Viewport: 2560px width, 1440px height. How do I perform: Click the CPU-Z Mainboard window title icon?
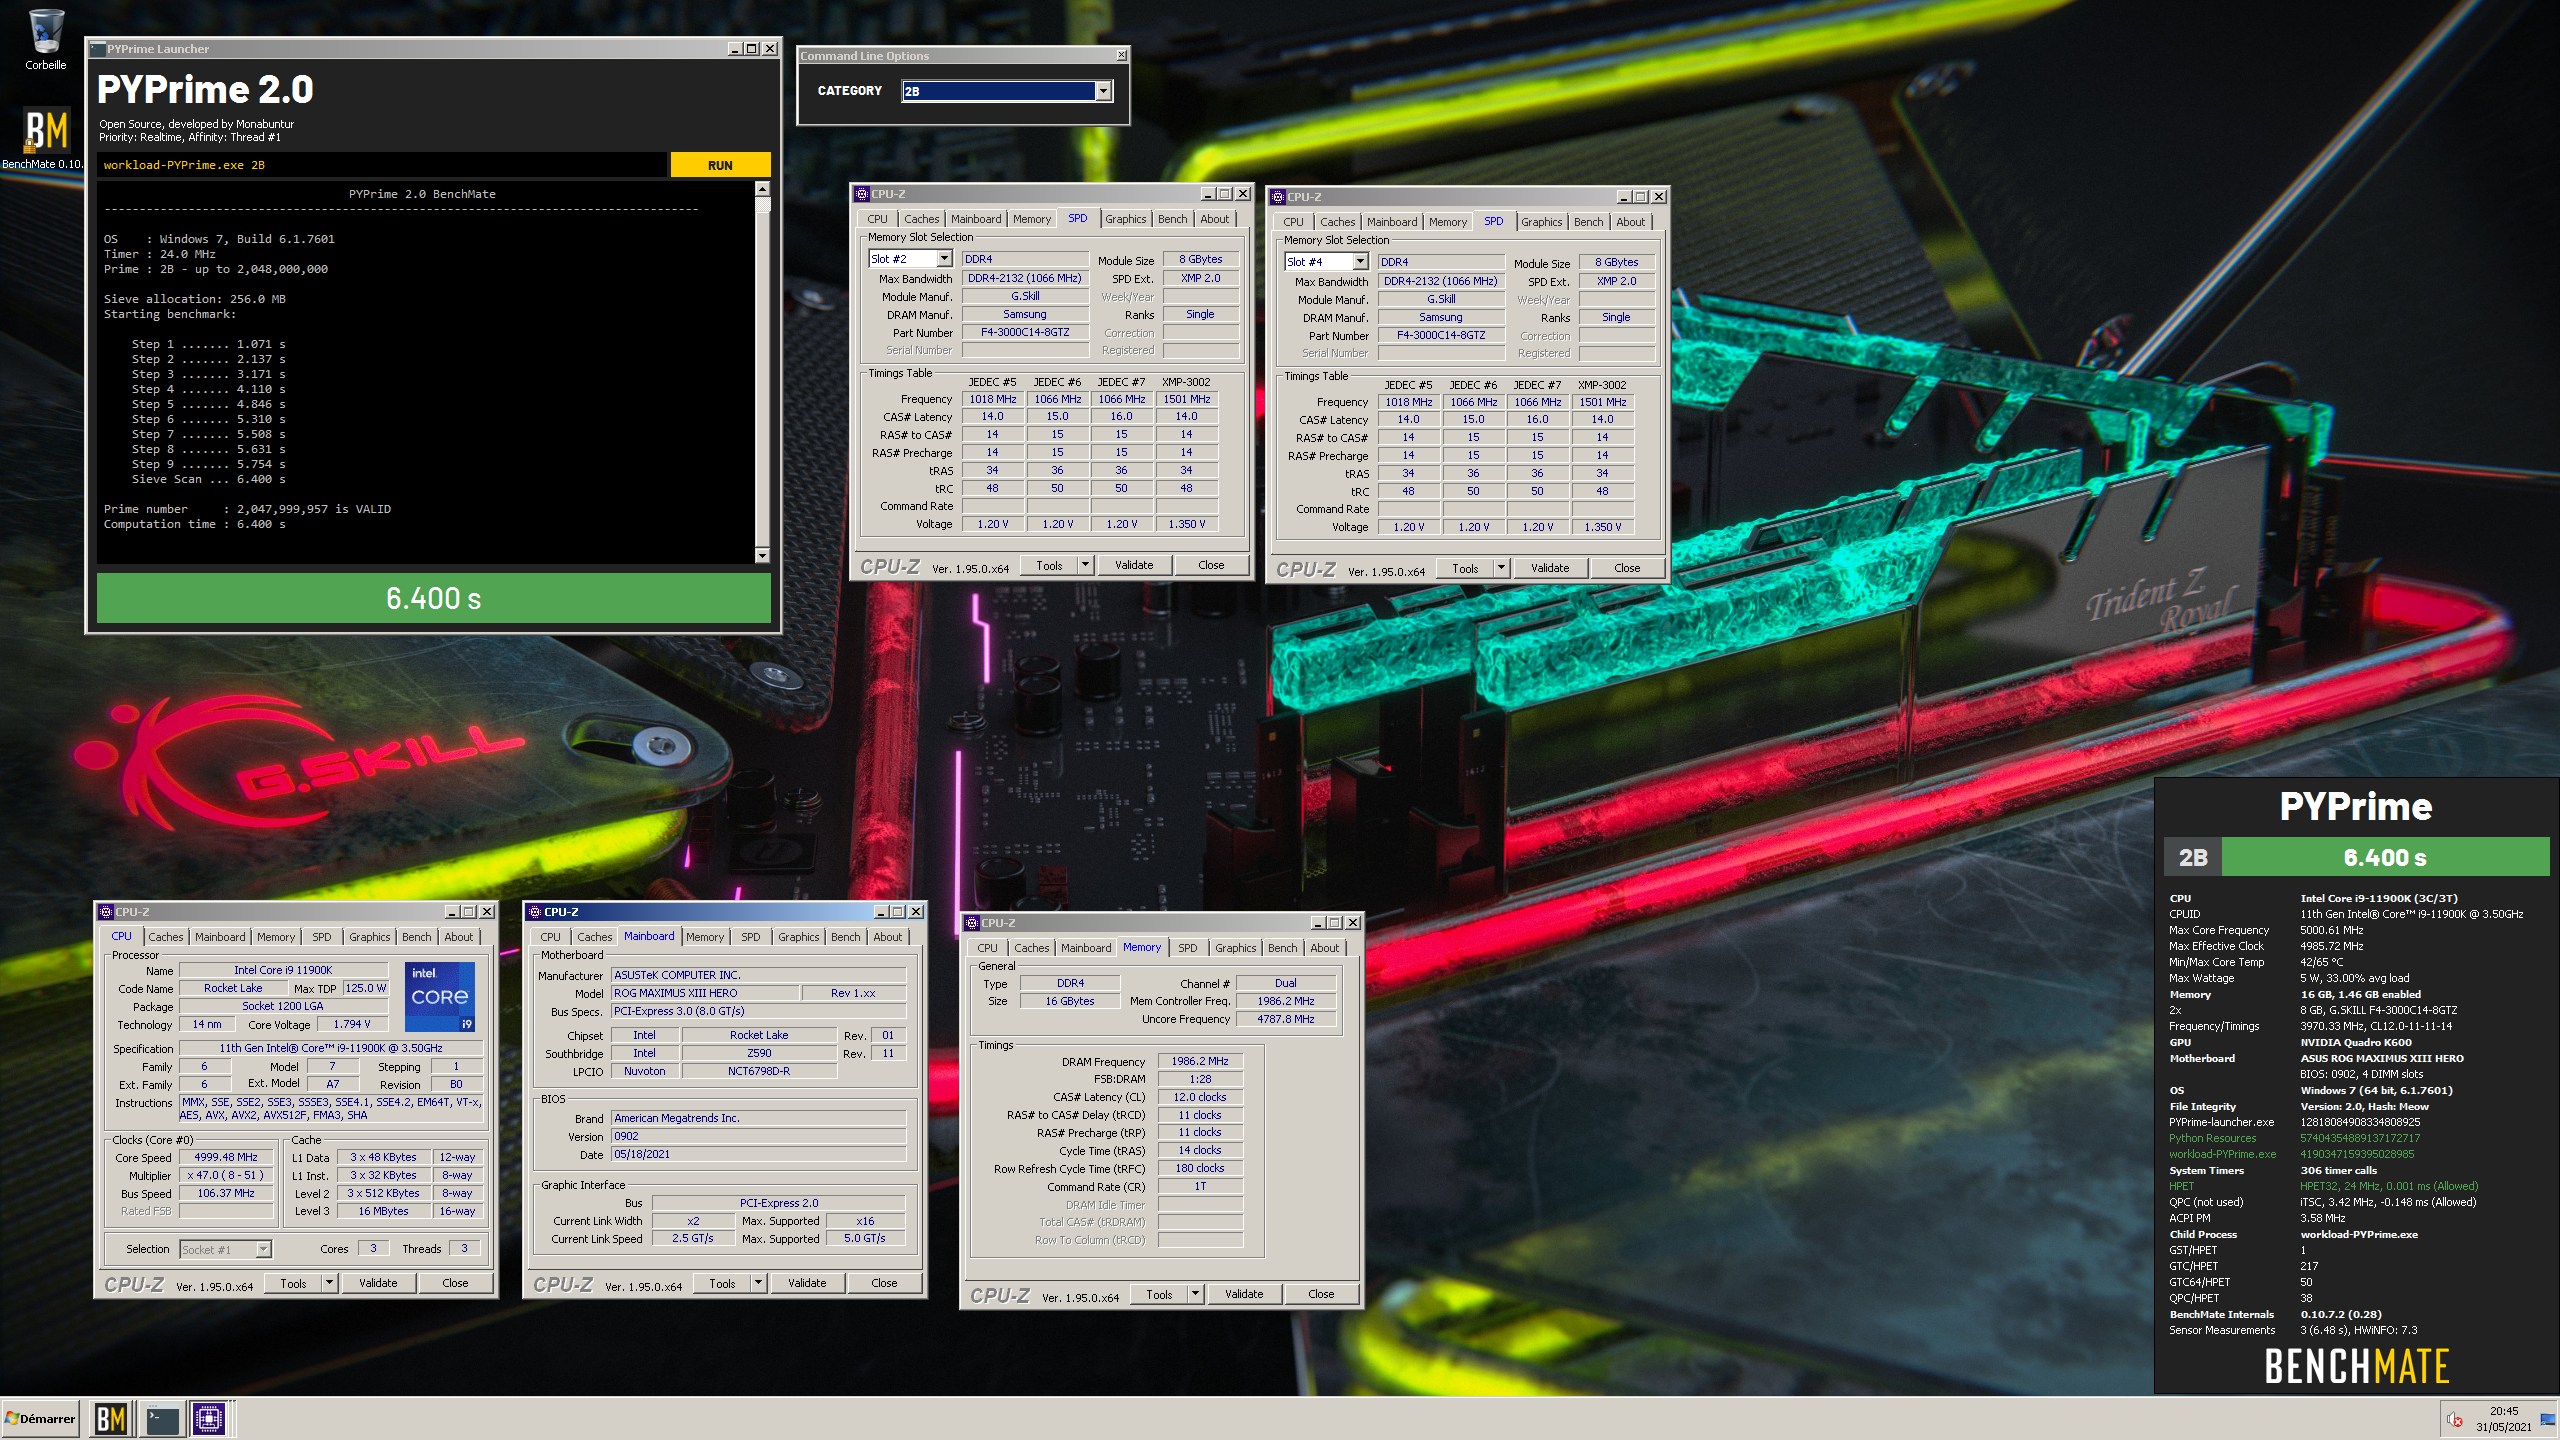pyautogui.click(x=534, y=912)
